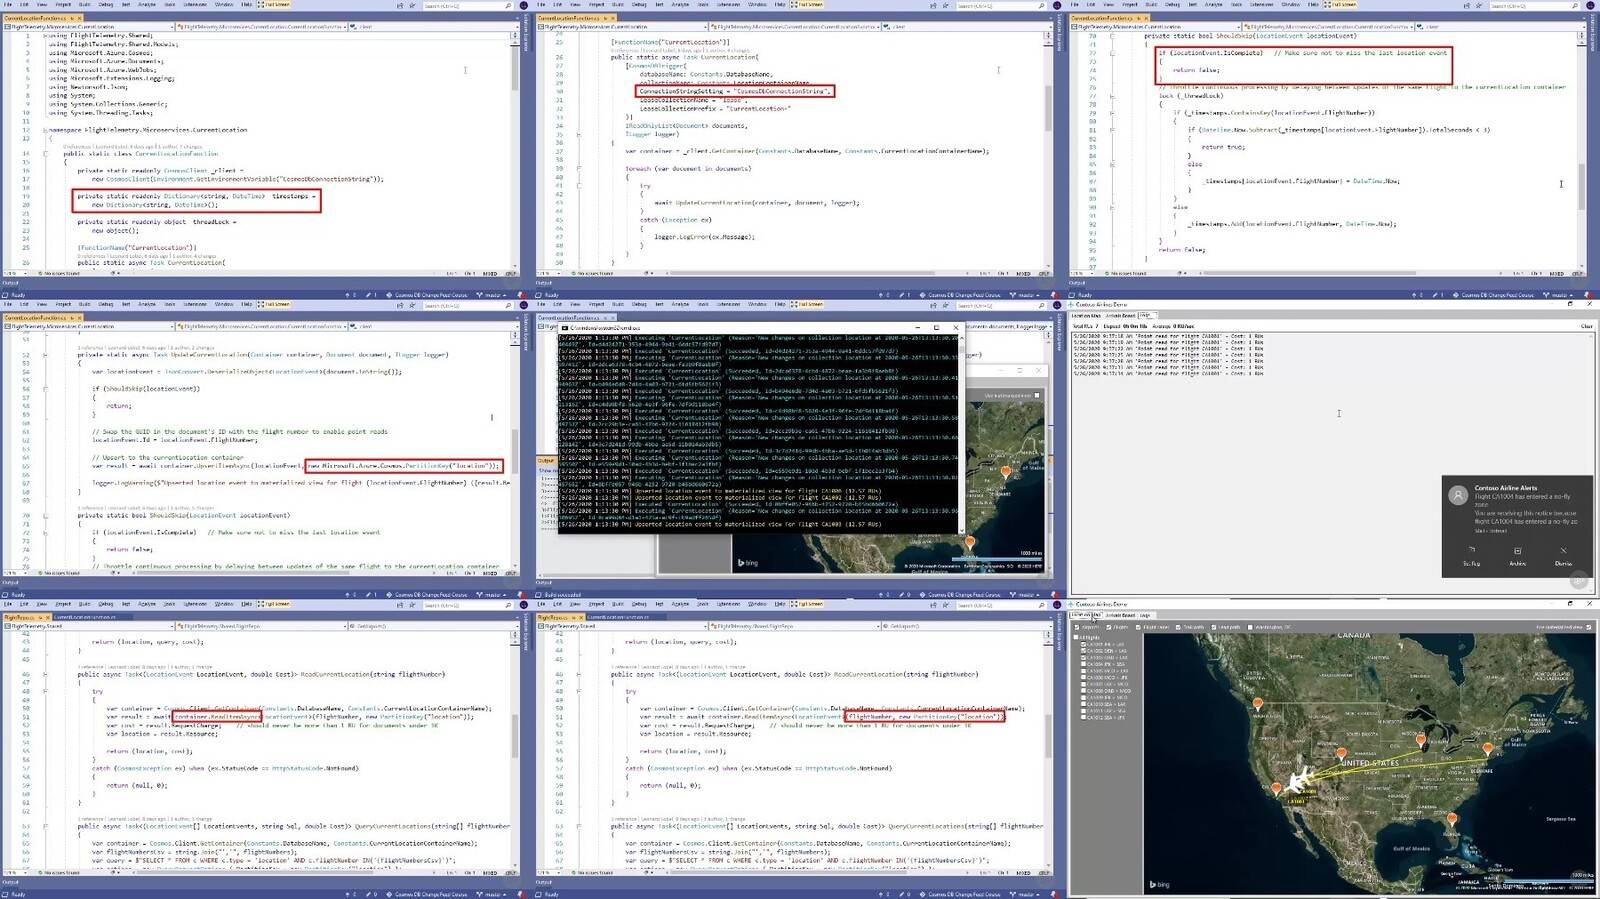Viewport: 1600px width, 899px height.
Task: Select the white airplane icon on flight map
Action: (x=1299, y=781)
